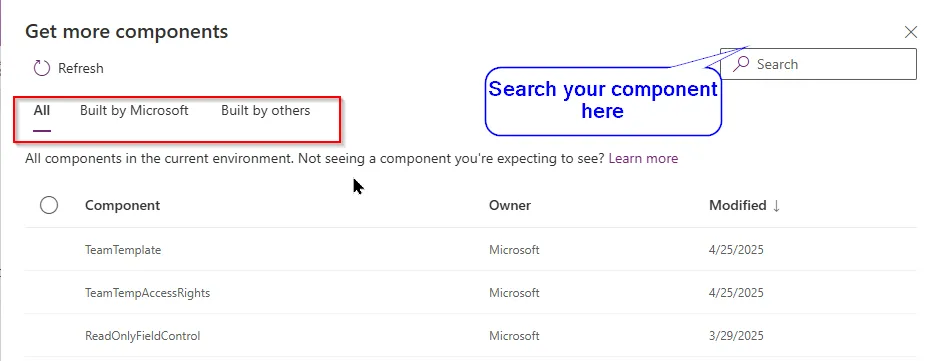929x361 pixels.
Task: Click the Refresh circular arrow icon
Action: (x=41, y=68)
